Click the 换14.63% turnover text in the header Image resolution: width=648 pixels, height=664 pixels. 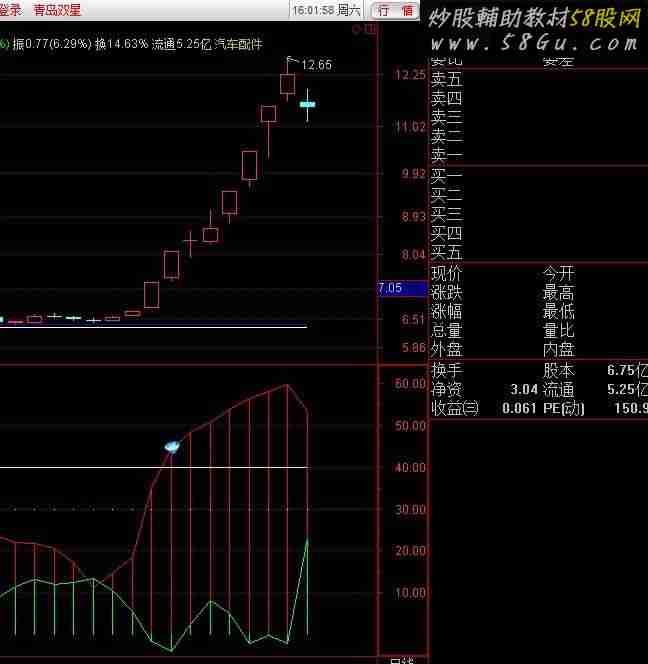[122, 44]
